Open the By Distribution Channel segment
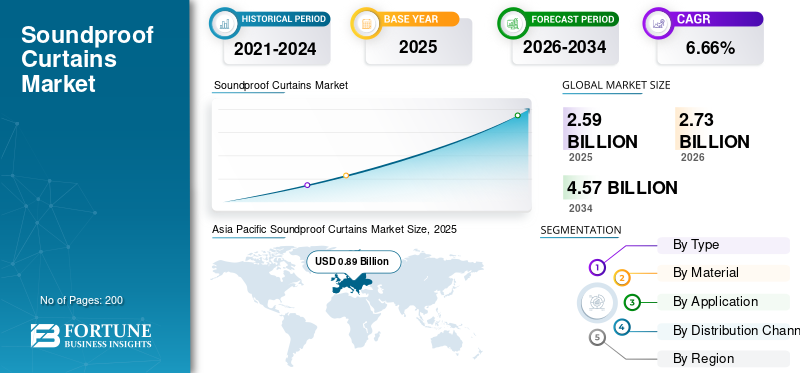800x373 pixels. point(729,331)
